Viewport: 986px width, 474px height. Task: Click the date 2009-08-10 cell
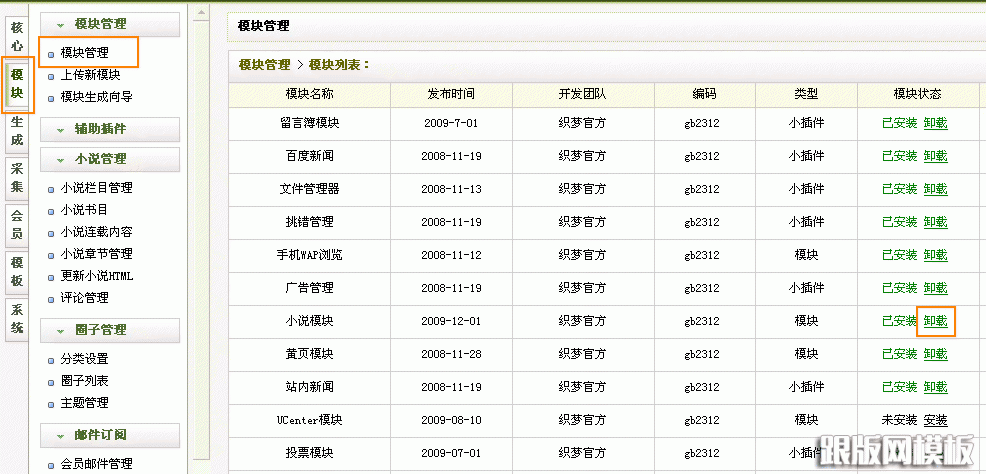point(451,420)
